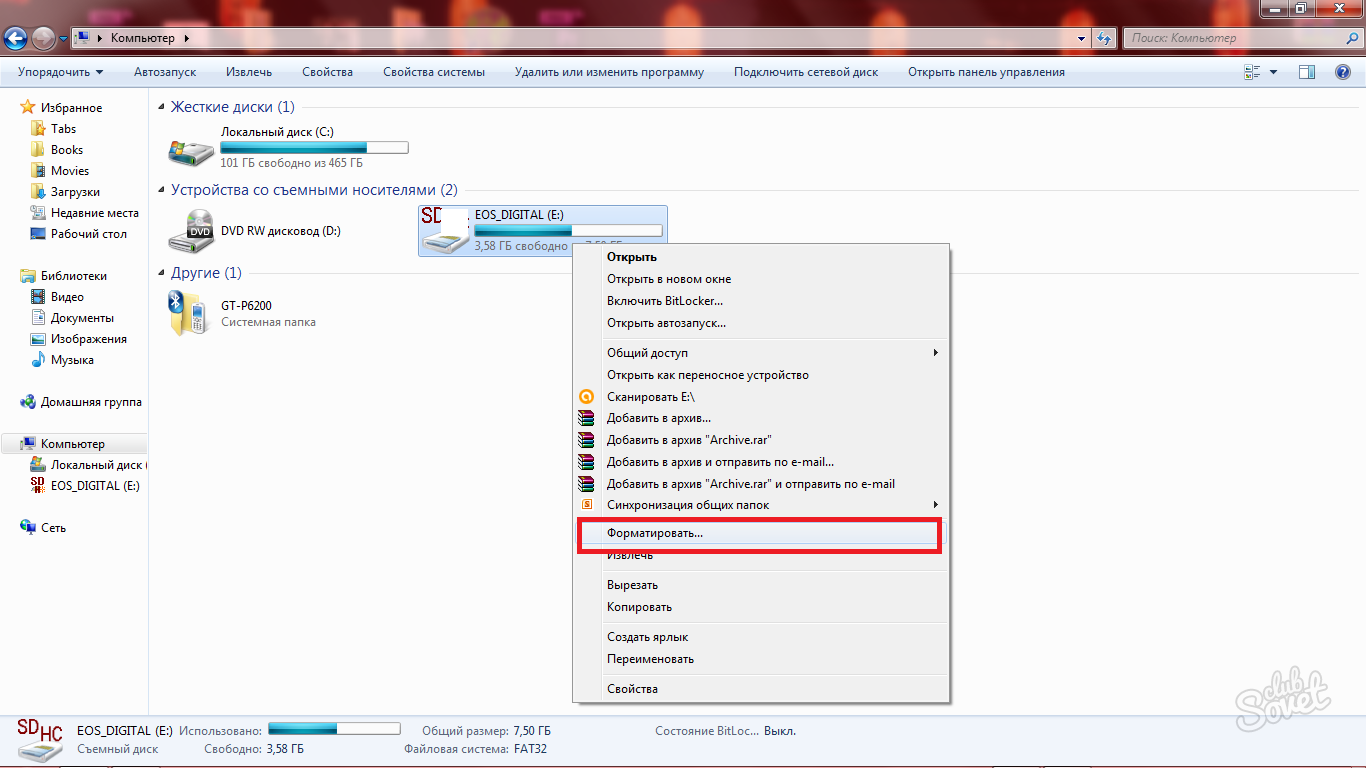
Task: Select Properties at bottom of context menu
Action: [632, 689]
